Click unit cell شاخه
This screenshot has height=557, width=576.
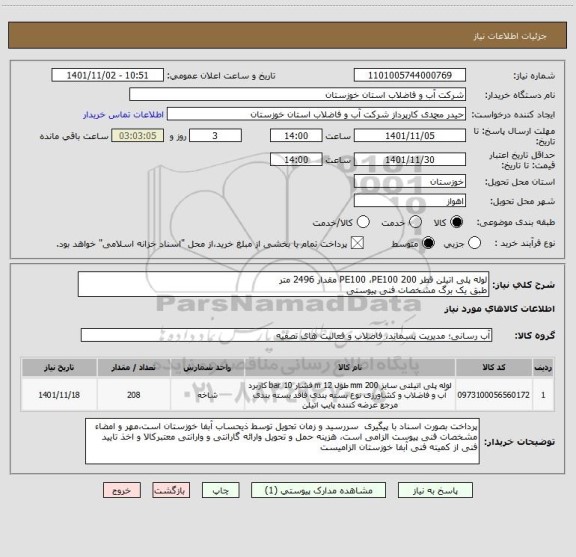pos(207,395)
